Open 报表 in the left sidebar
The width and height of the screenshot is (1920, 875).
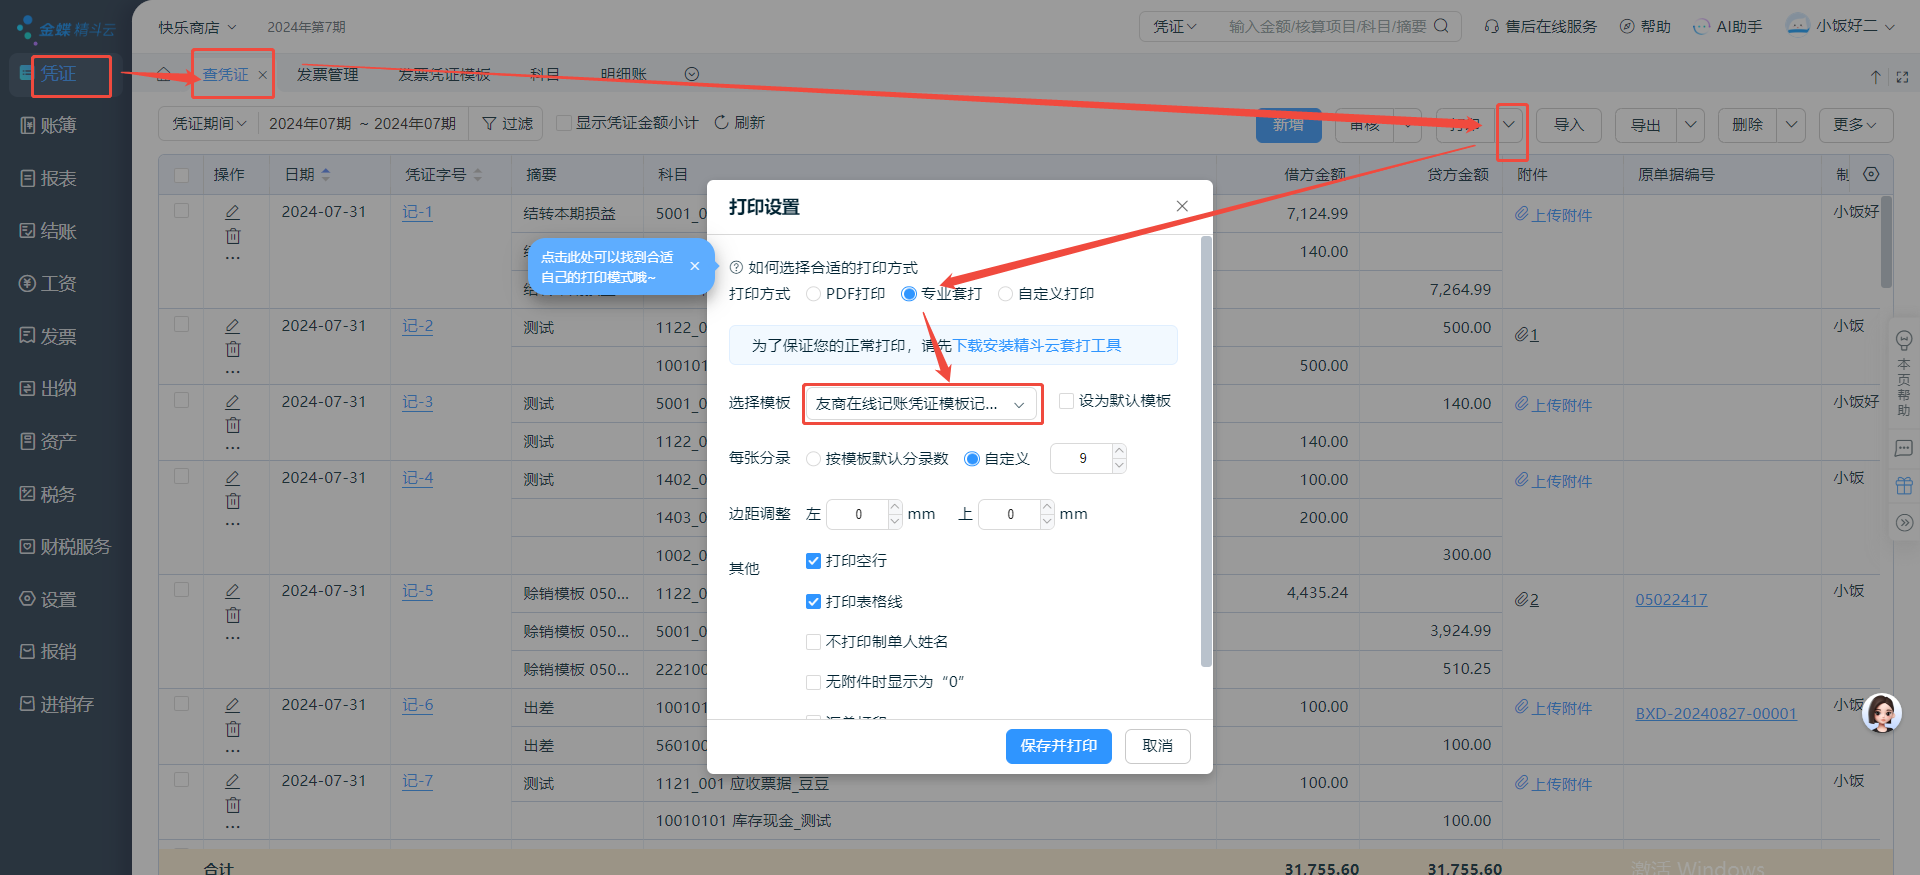(x=58, y=179)
